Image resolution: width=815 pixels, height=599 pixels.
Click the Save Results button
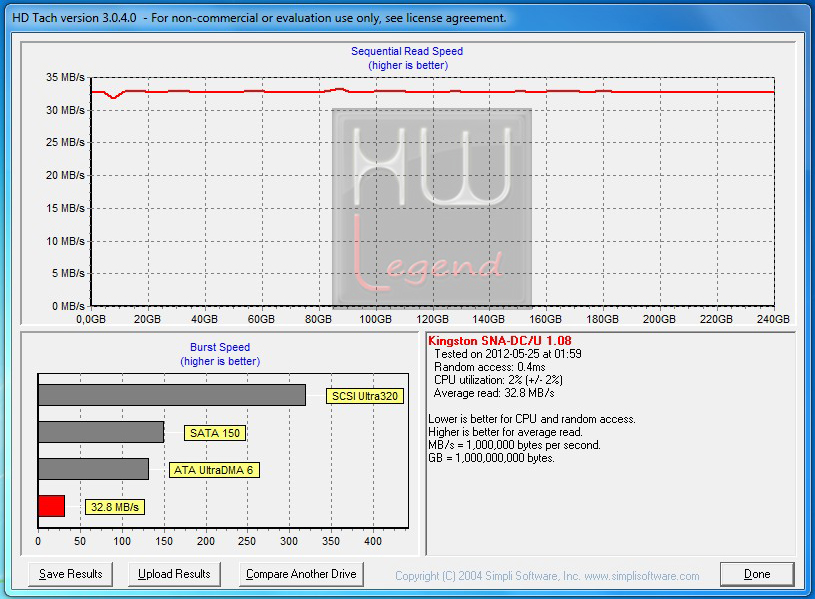[x=71, y=574]
